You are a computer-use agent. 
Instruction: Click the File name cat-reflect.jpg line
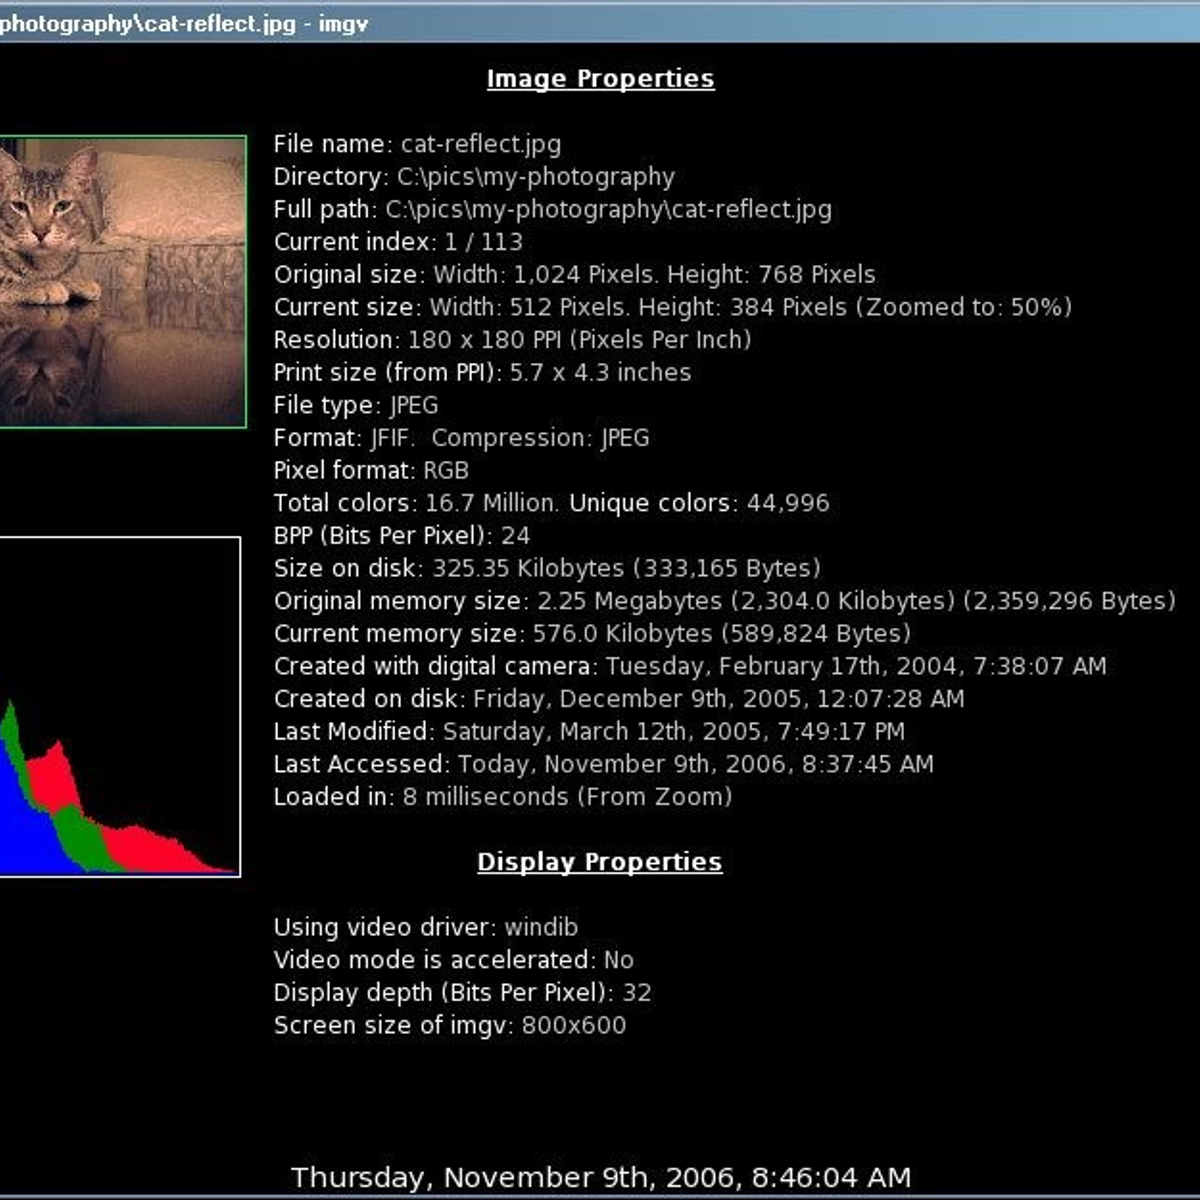[x=417, y=144]
